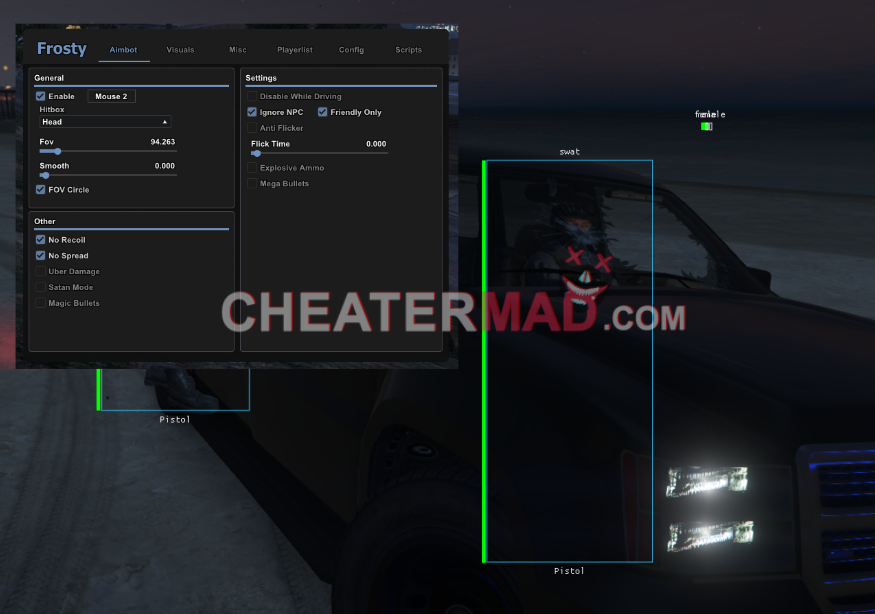
Task: Toggle Friendly Only checkbox
Action: point(323,112)
